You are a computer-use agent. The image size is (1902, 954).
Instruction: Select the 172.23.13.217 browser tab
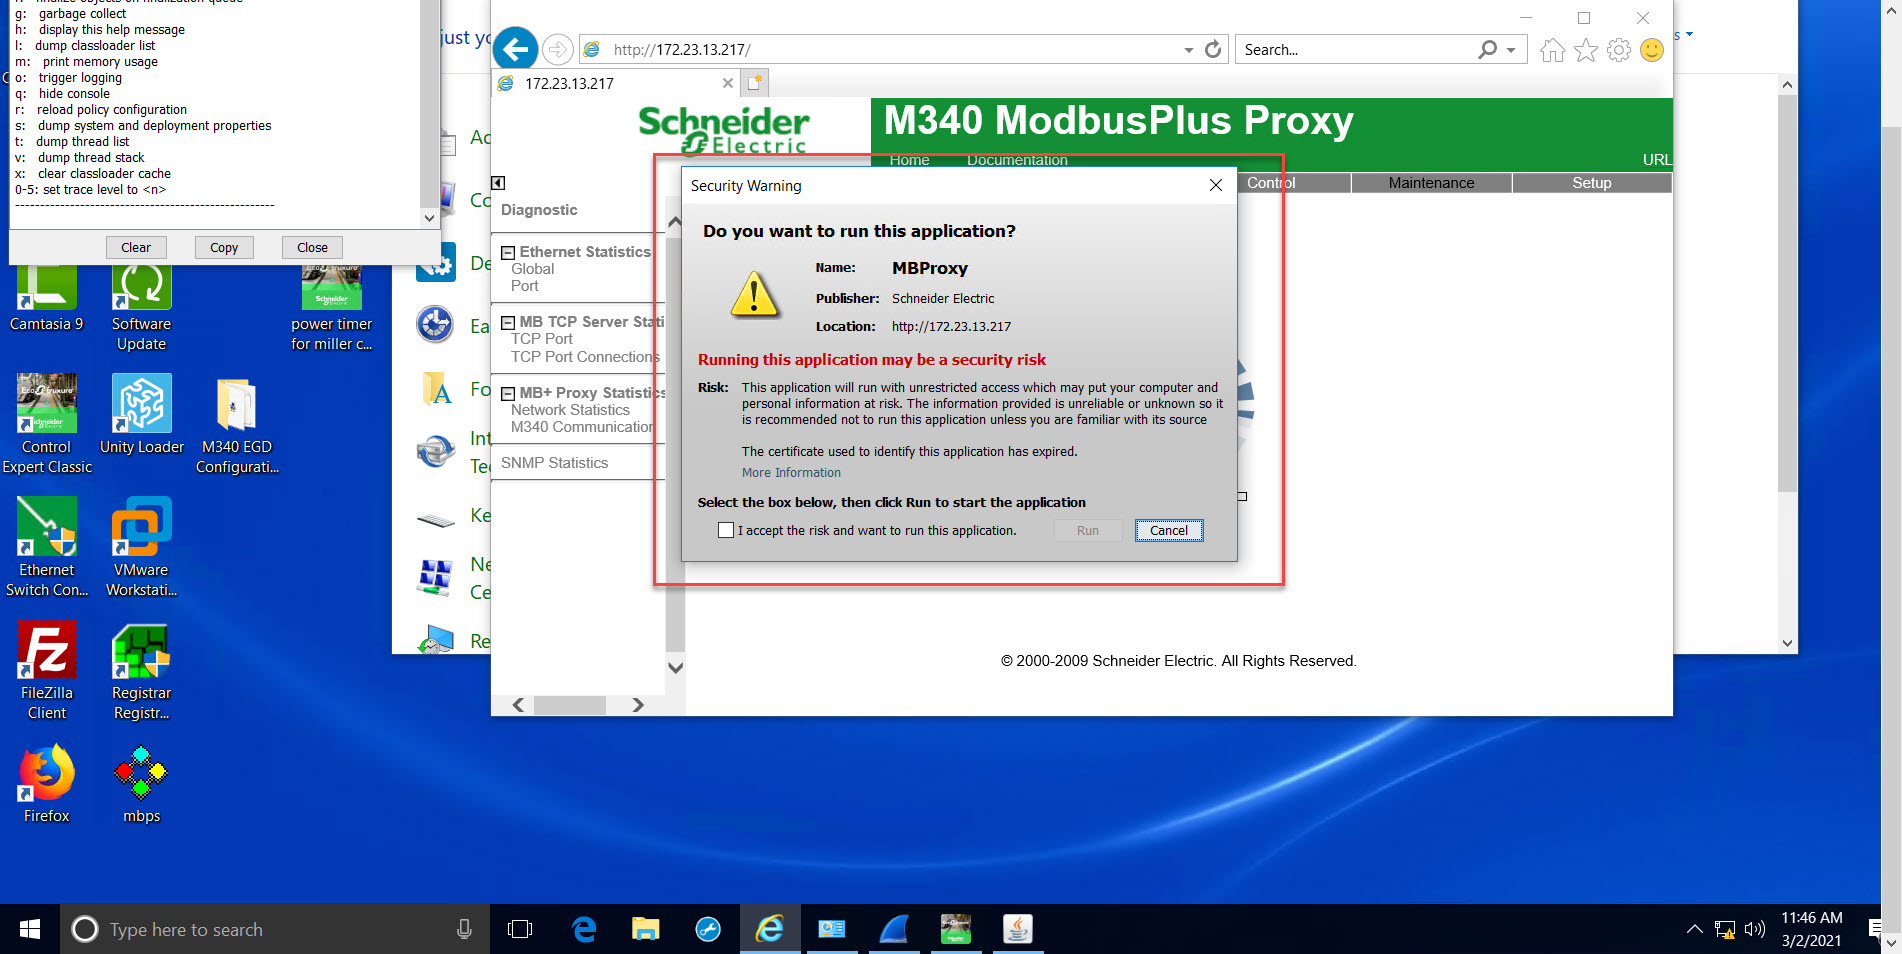tap(616, 83)
